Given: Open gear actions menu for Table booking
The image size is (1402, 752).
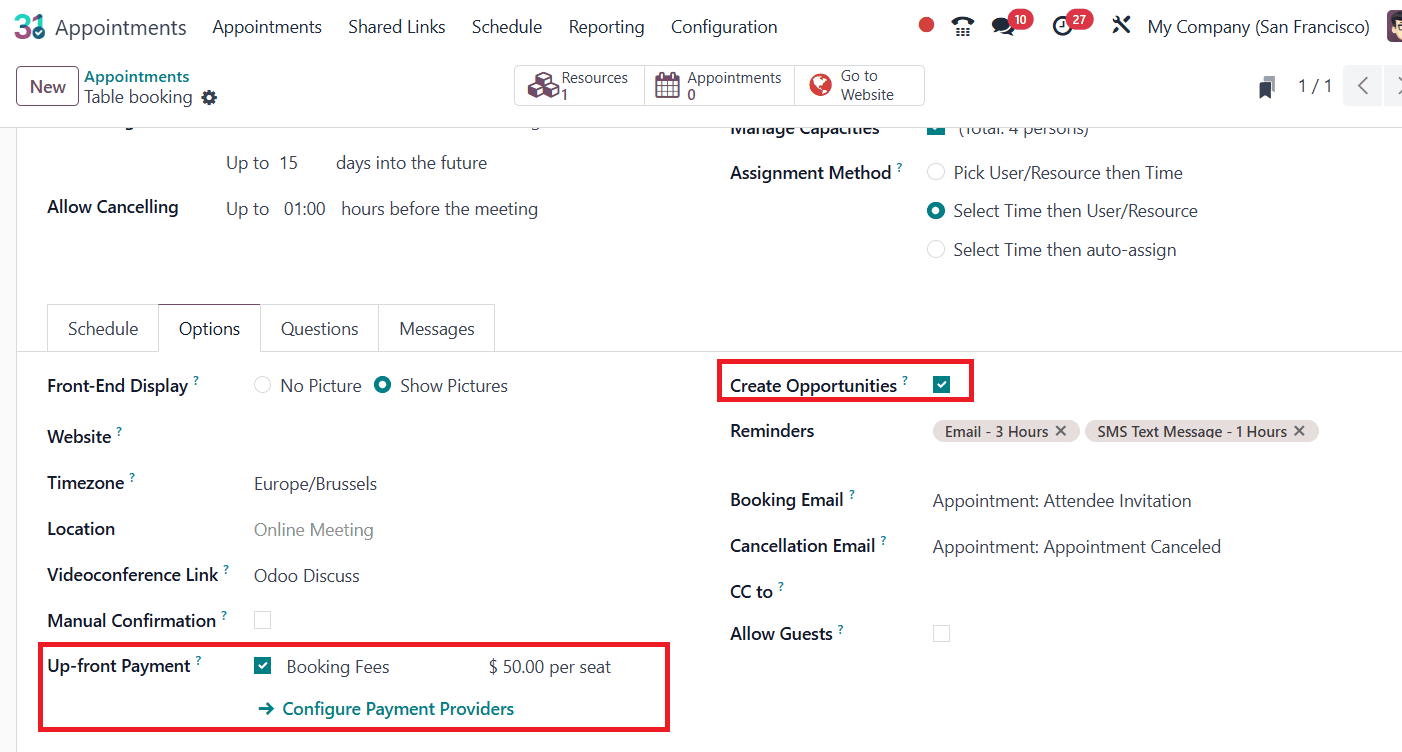Looking at the screenshot, I should coord(209,98).
